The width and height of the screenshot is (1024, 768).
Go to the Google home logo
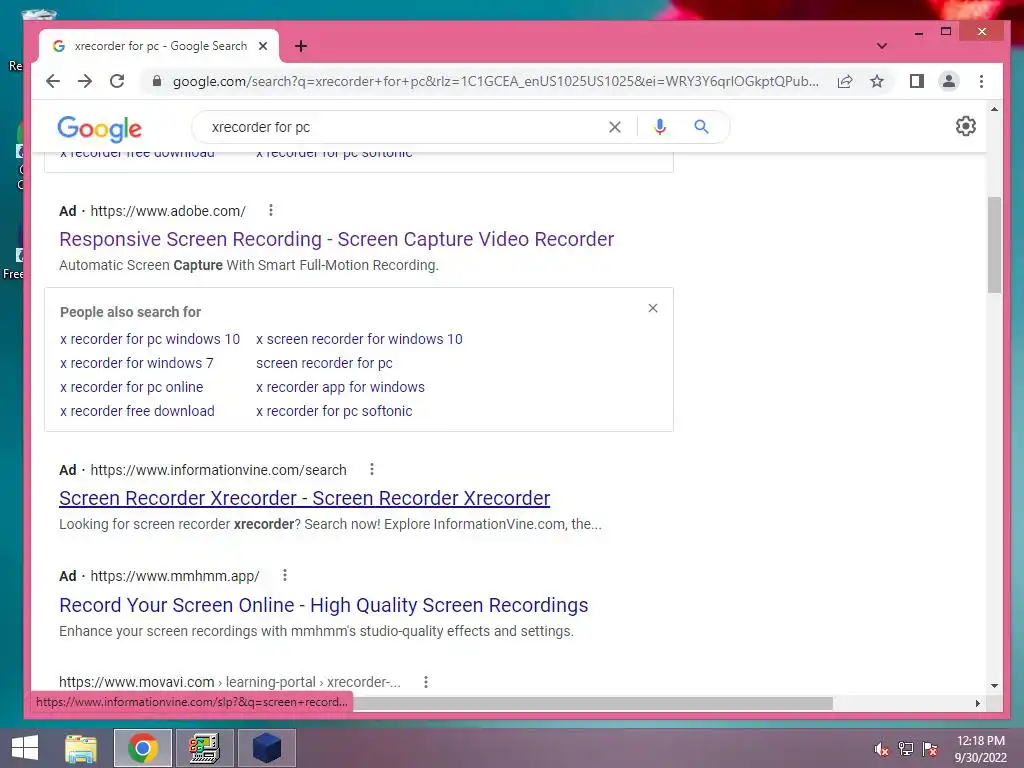click(99, 129)
